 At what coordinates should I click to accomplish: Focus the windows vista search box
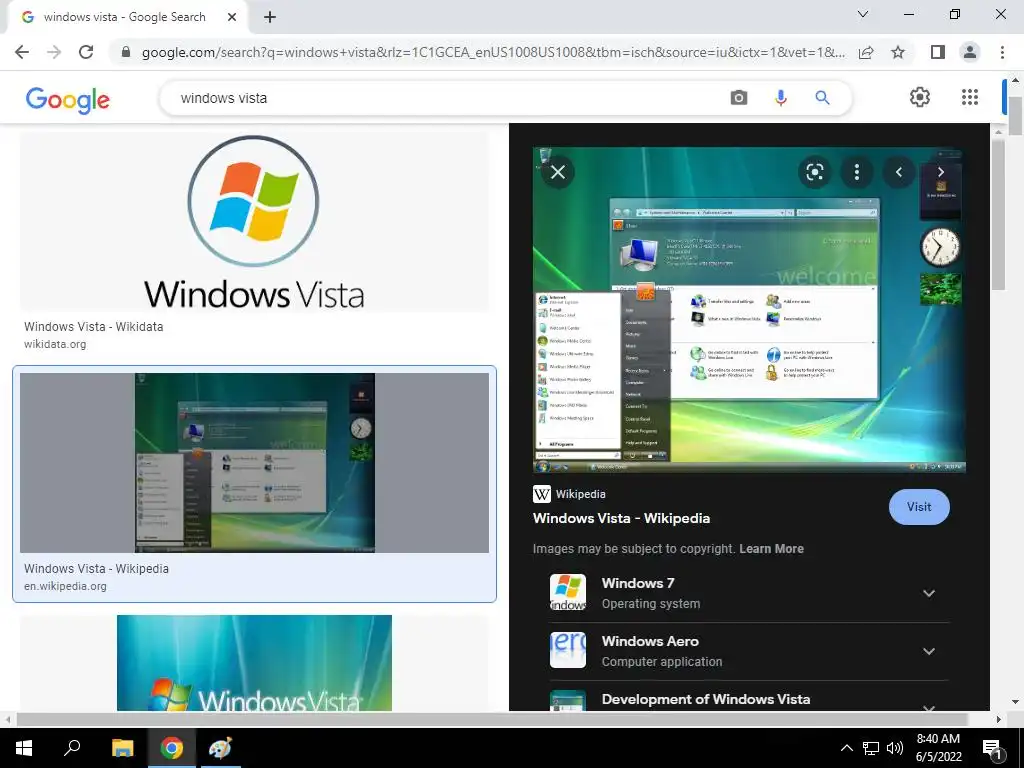(444, 98)
